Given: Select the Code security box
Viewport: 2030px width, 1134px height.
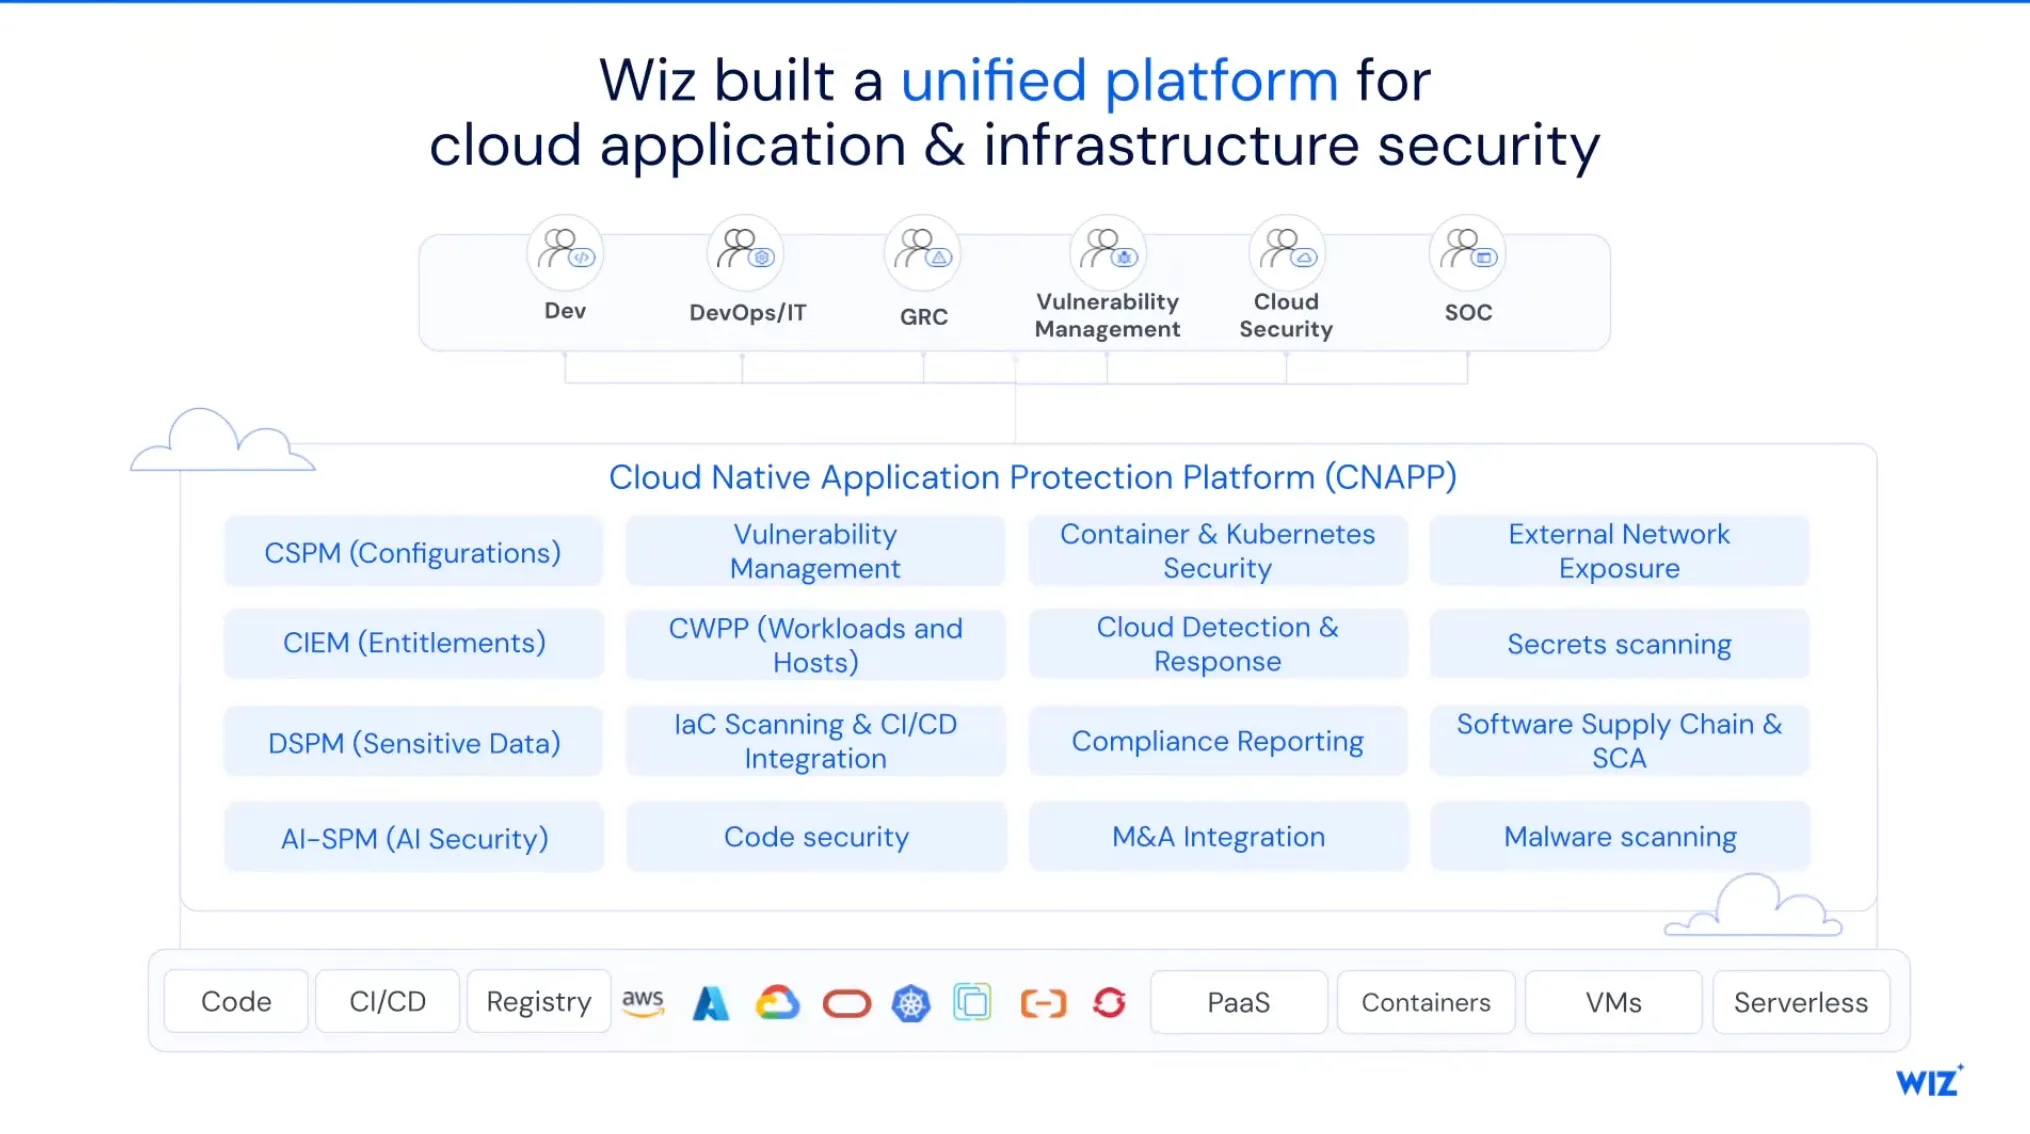Looking at the screenshot, I should (815, 837).
